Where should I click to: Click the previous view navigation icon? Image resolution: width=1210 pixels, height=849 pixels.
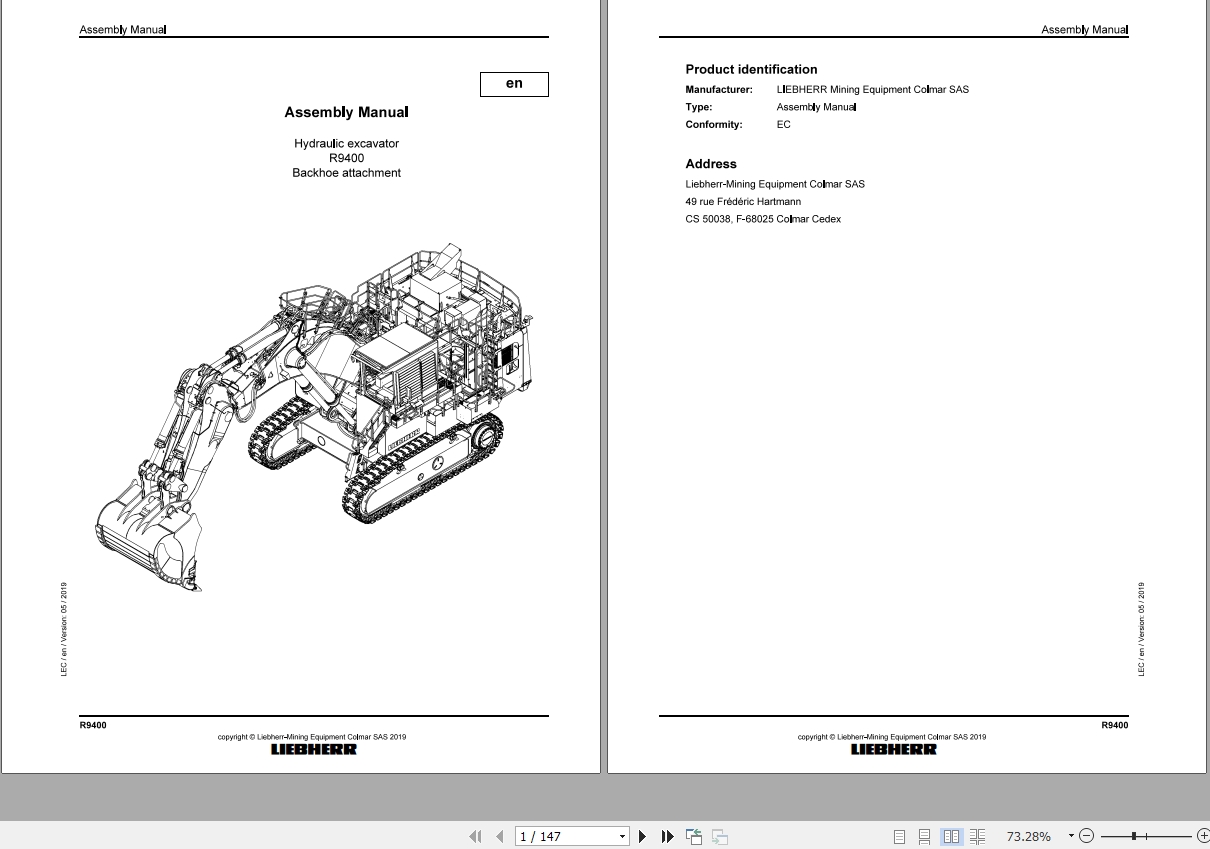click(x=694, y=836)
